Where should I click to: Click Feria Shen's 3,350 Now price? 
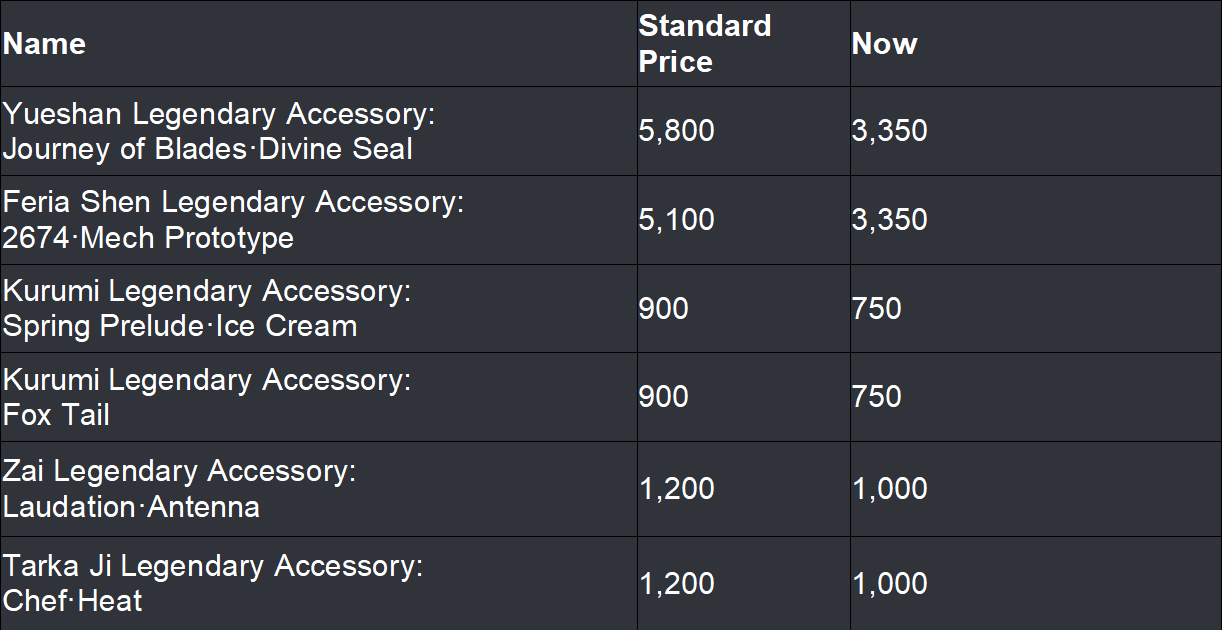click(x=889, y=220)
